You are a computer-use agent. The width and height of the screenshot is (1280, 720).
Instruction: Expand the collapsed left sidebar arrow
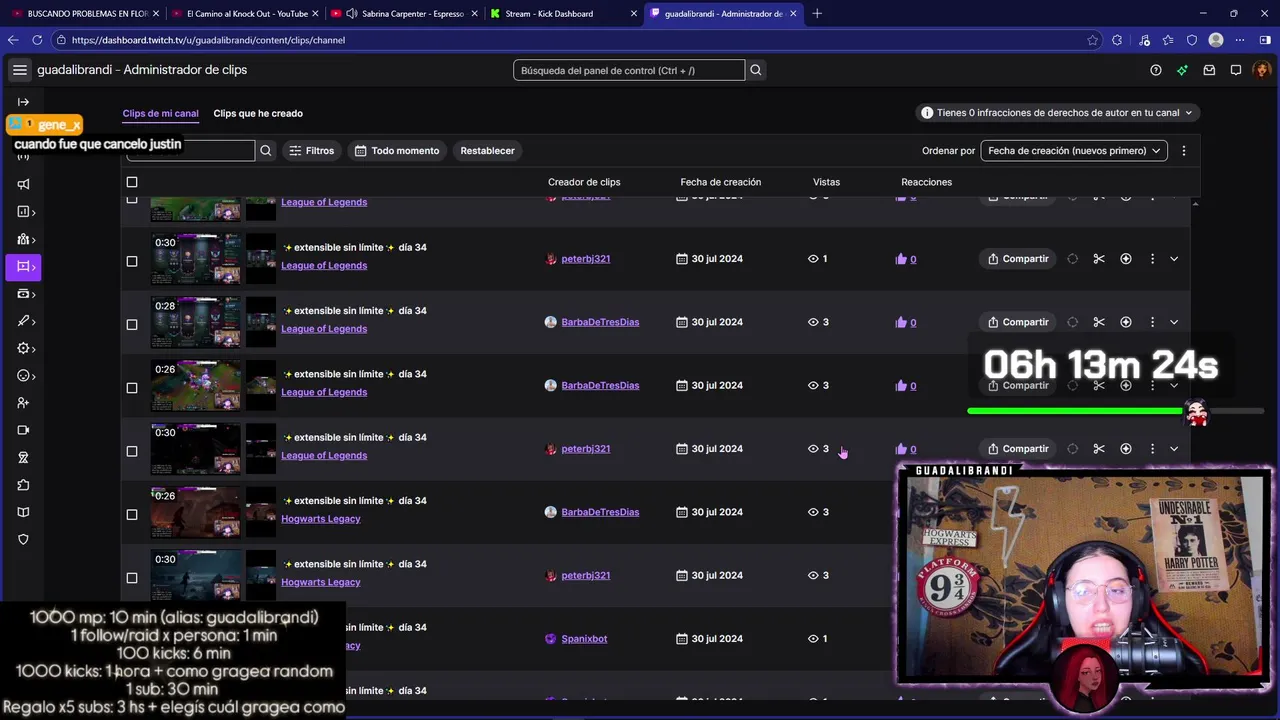click(23, 102)
